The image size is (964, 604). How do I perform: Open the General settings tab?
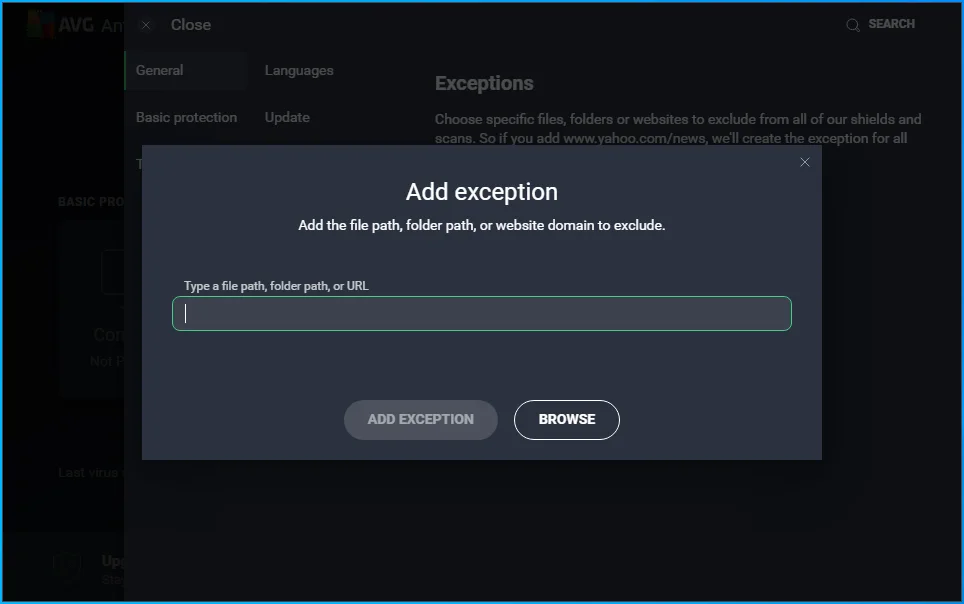[186, 71]
